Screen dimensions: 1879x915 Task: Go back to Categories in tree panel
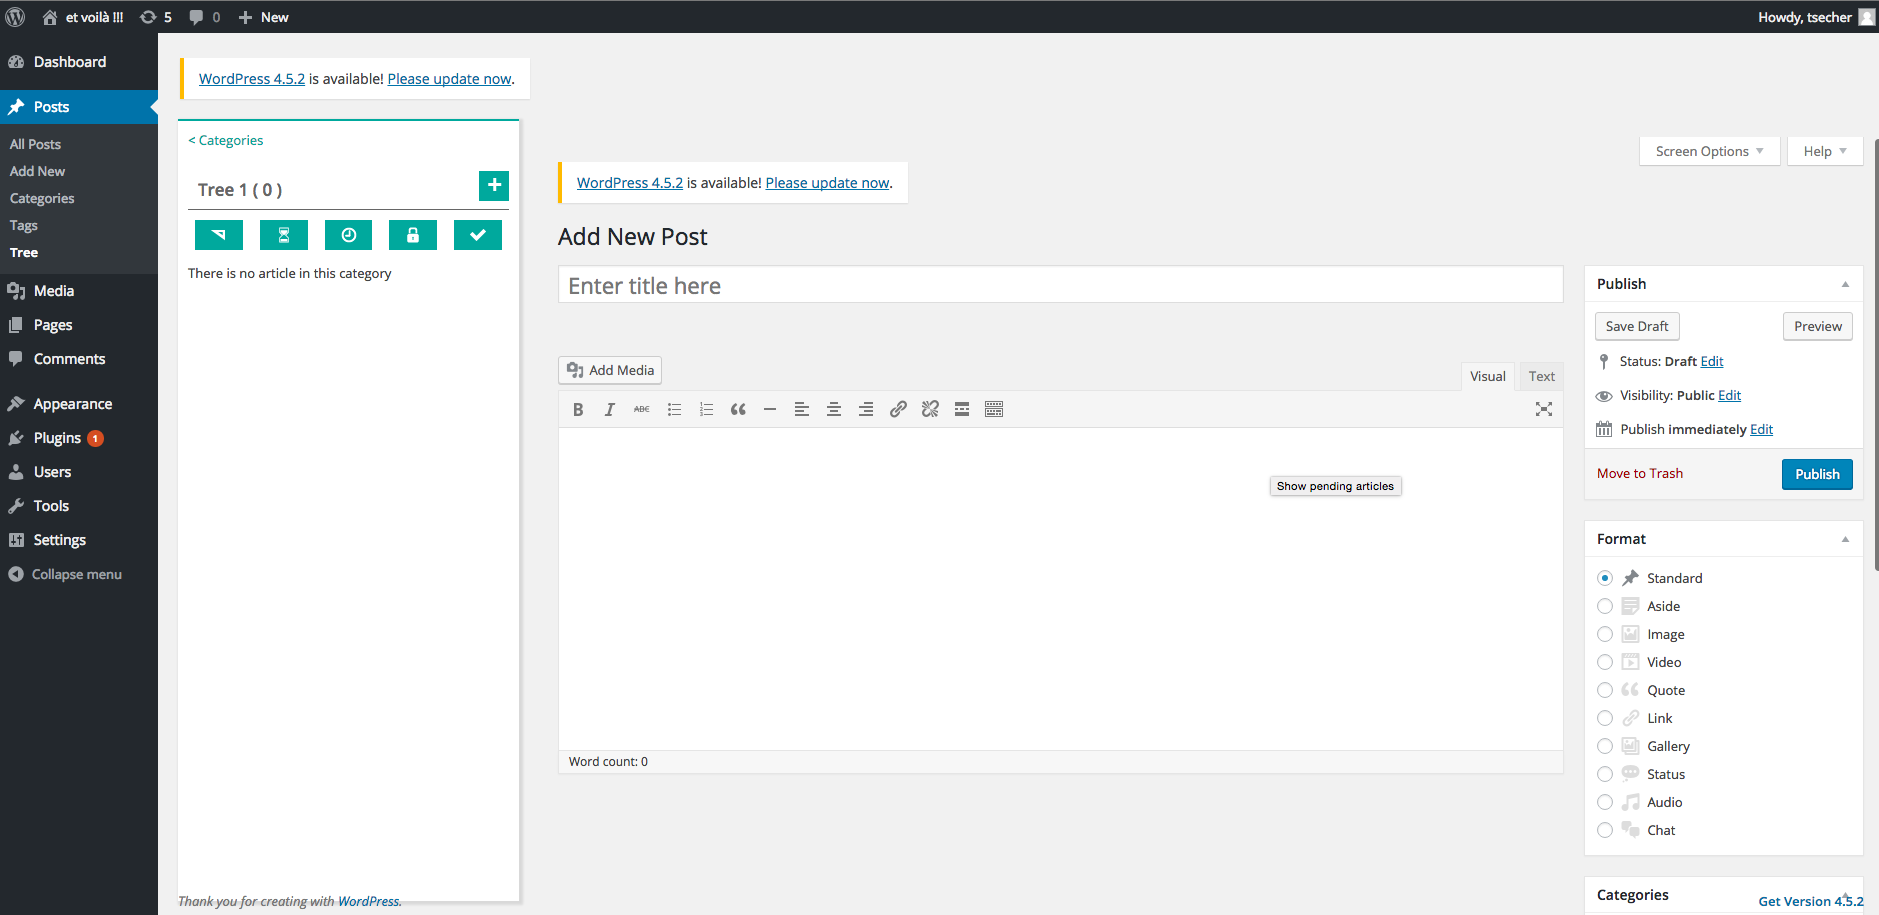coord(226,140)
